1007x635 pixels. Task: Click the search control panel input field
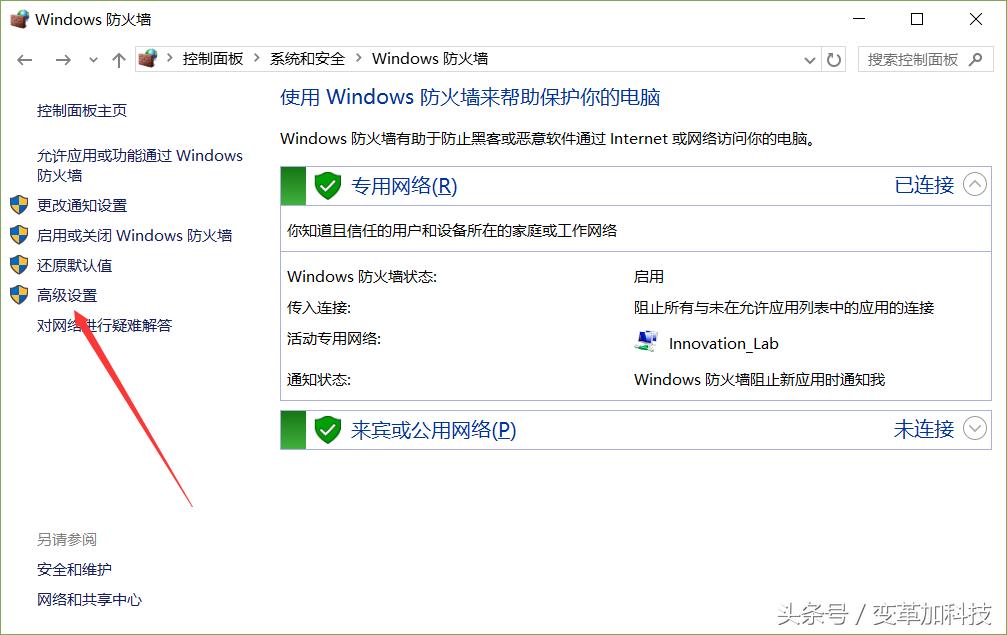point(915,59)
